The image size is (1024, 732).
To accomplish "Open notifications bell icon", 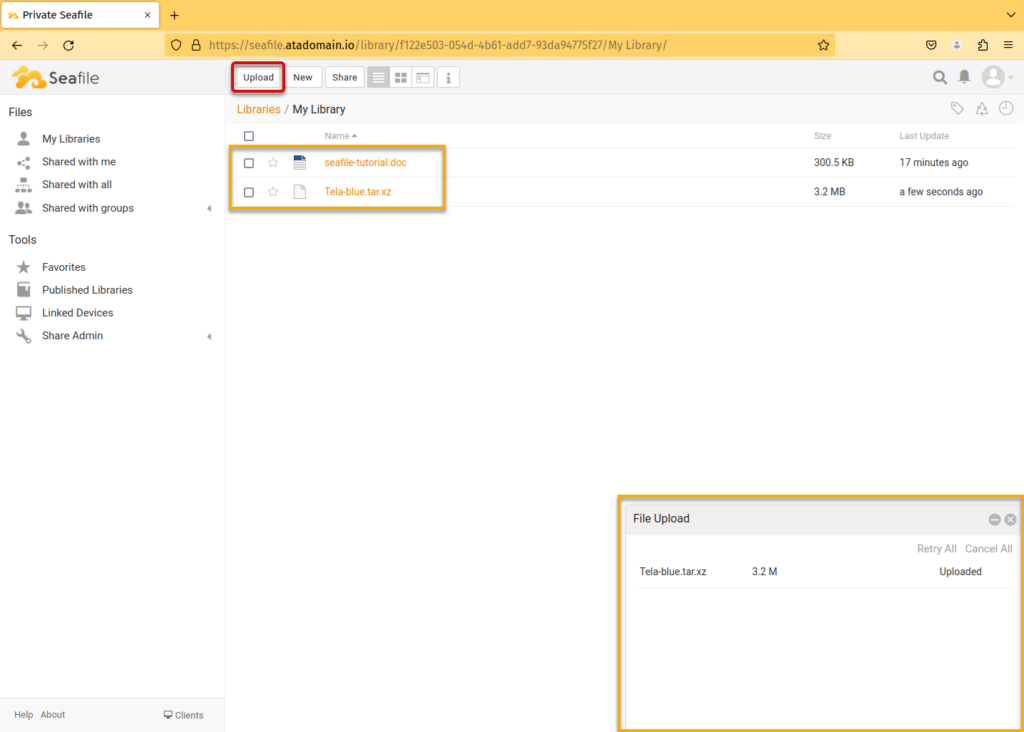I will 965,77.
